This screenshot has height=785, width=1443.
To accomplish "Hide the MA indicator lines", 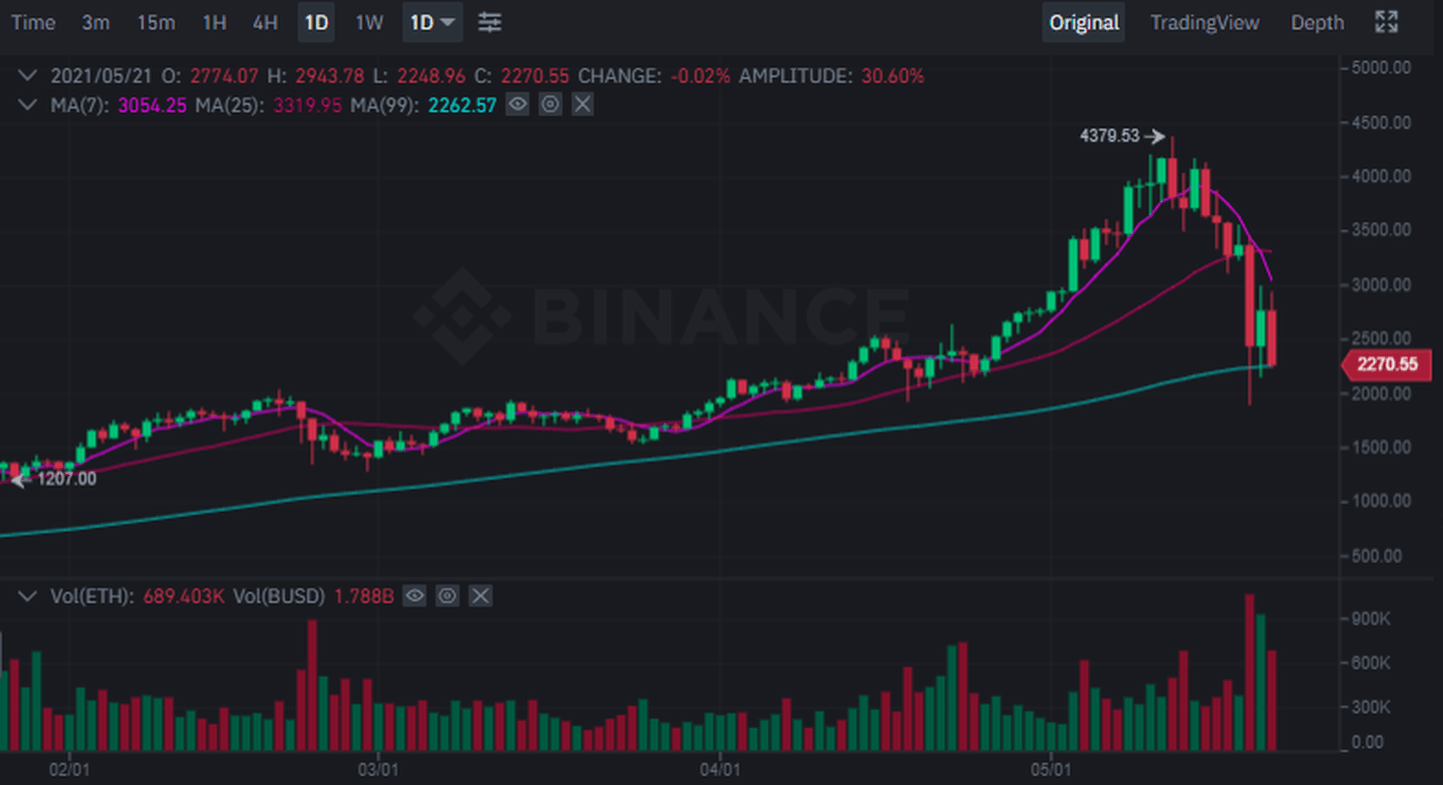I will tap(517, 104).
